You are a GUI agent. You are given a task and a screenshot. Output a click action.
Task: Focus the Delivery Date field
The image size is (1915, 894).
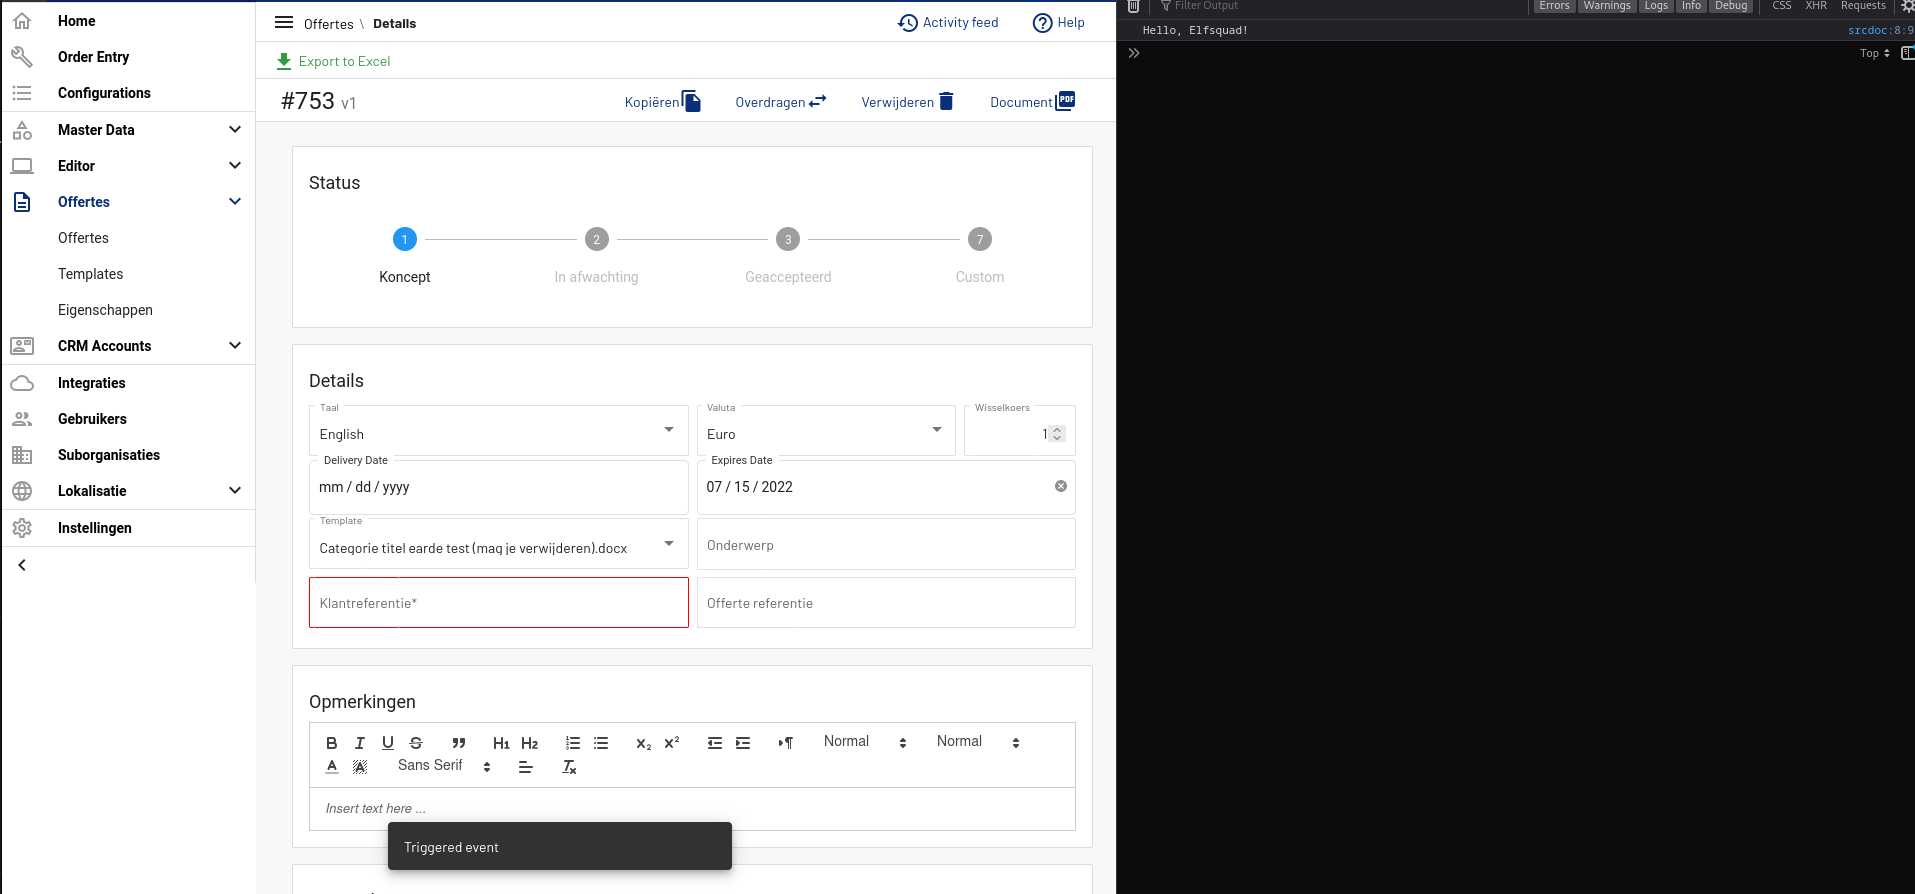tap(499, 487)
